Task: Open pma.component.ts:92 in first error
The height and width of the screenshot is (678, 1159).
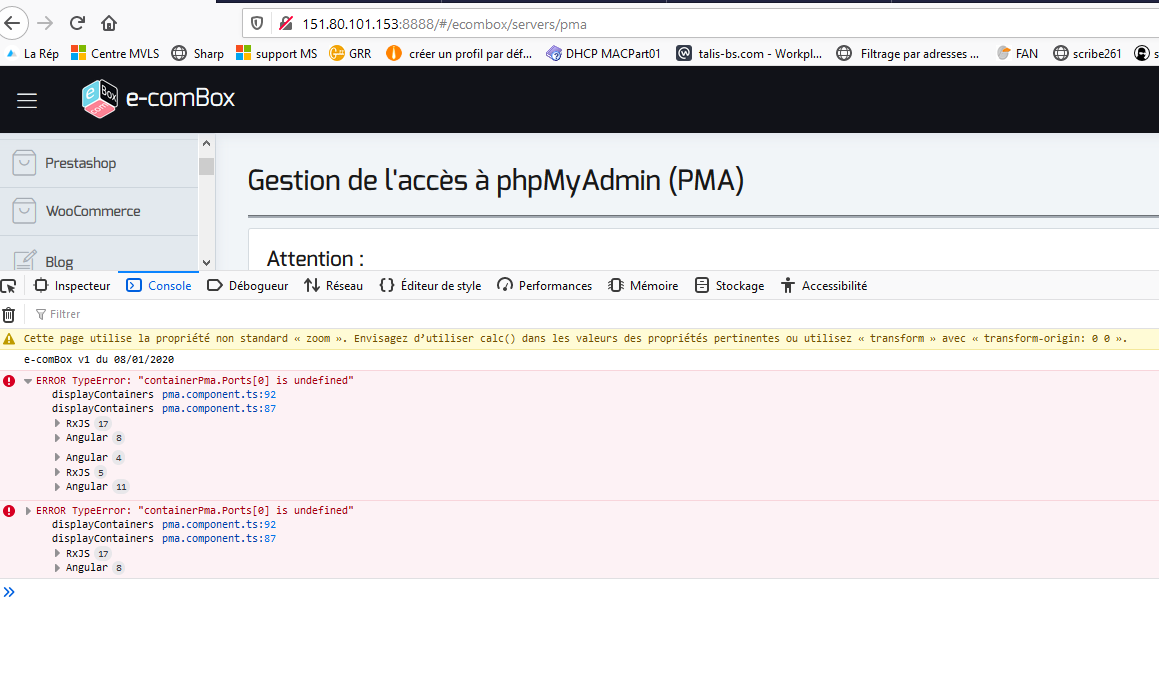Action: [219, 395]
